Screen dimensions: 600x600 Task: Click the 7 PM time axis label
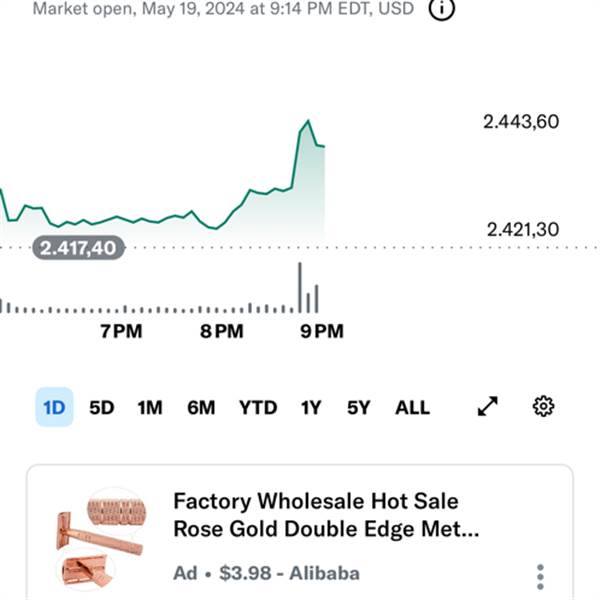[x=122, y=331]
